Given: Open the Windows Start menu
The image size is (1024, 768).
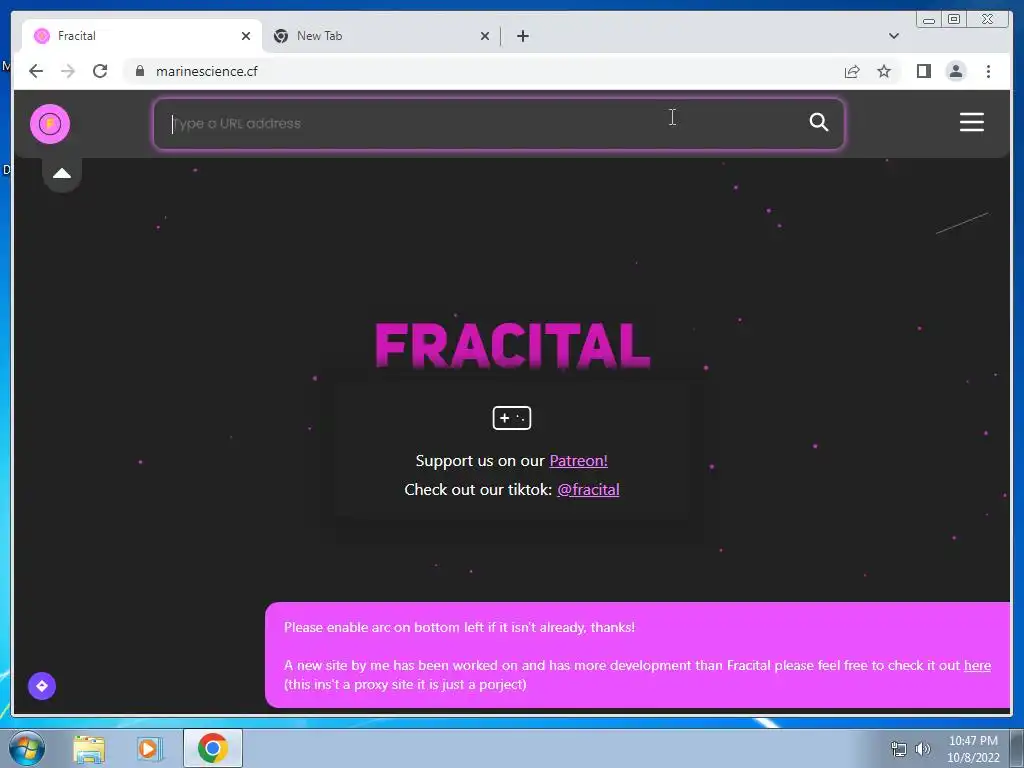Looking at the screenshot, I should click(x=27, y=748).
